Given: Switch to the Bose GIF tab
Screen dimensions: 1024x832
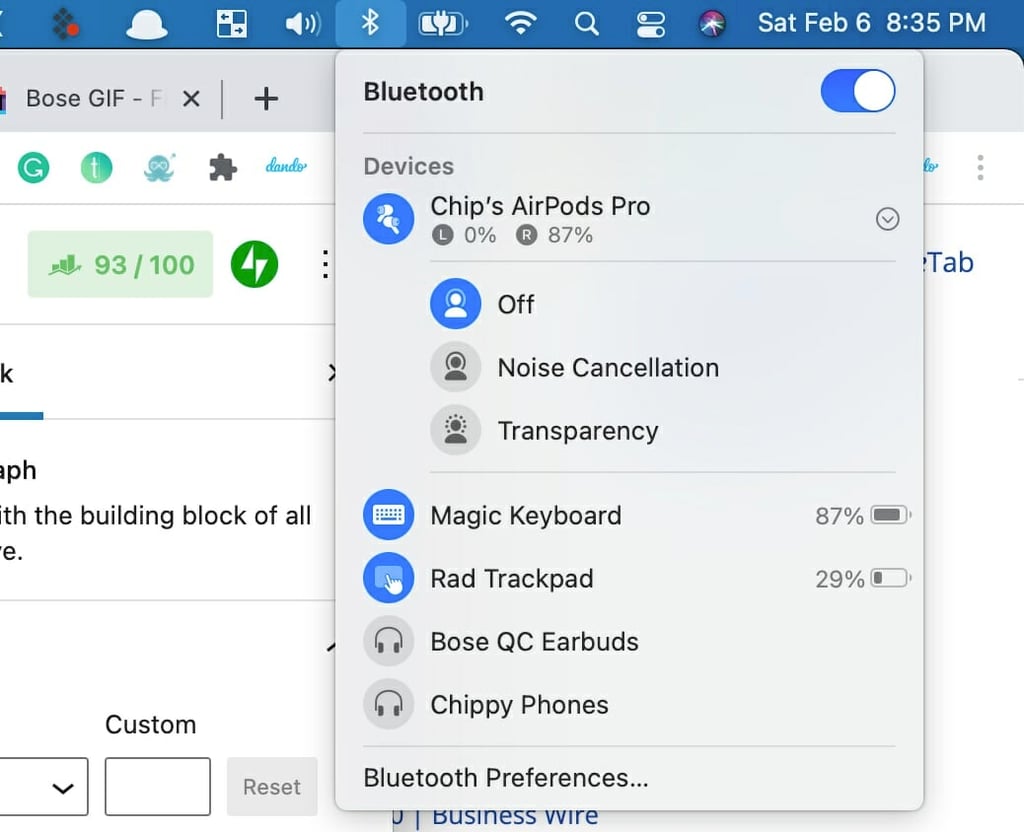Looking at the screenshot, I should pos(96,99).
